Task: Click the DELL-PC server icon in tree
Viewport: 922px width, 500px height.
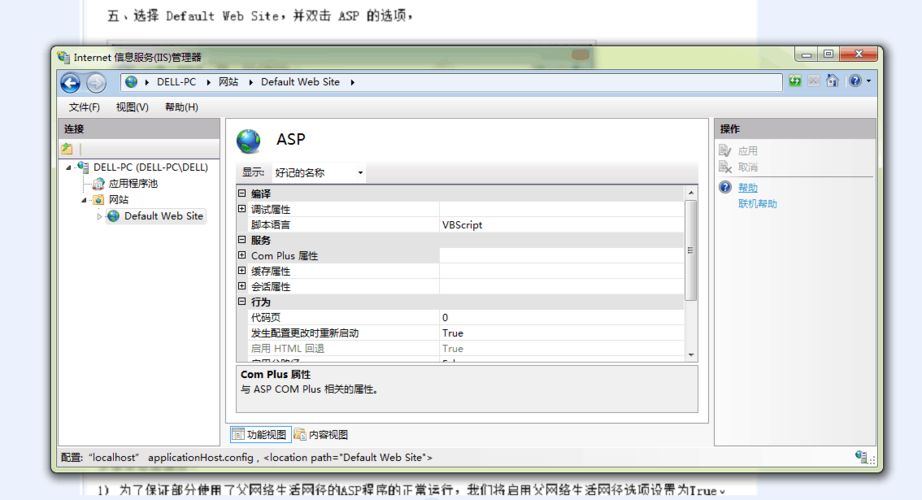Action: 83,167
